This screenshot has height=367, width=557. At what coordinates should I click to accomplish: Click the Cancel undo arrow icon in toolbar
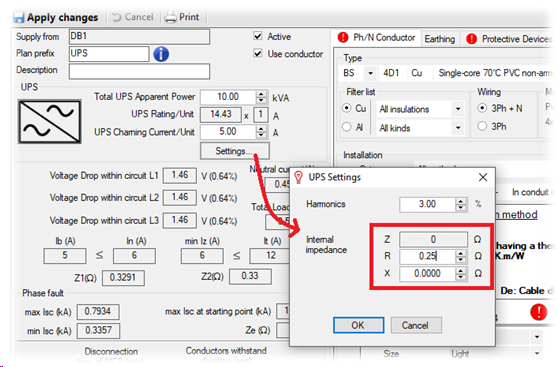point(117,17)
